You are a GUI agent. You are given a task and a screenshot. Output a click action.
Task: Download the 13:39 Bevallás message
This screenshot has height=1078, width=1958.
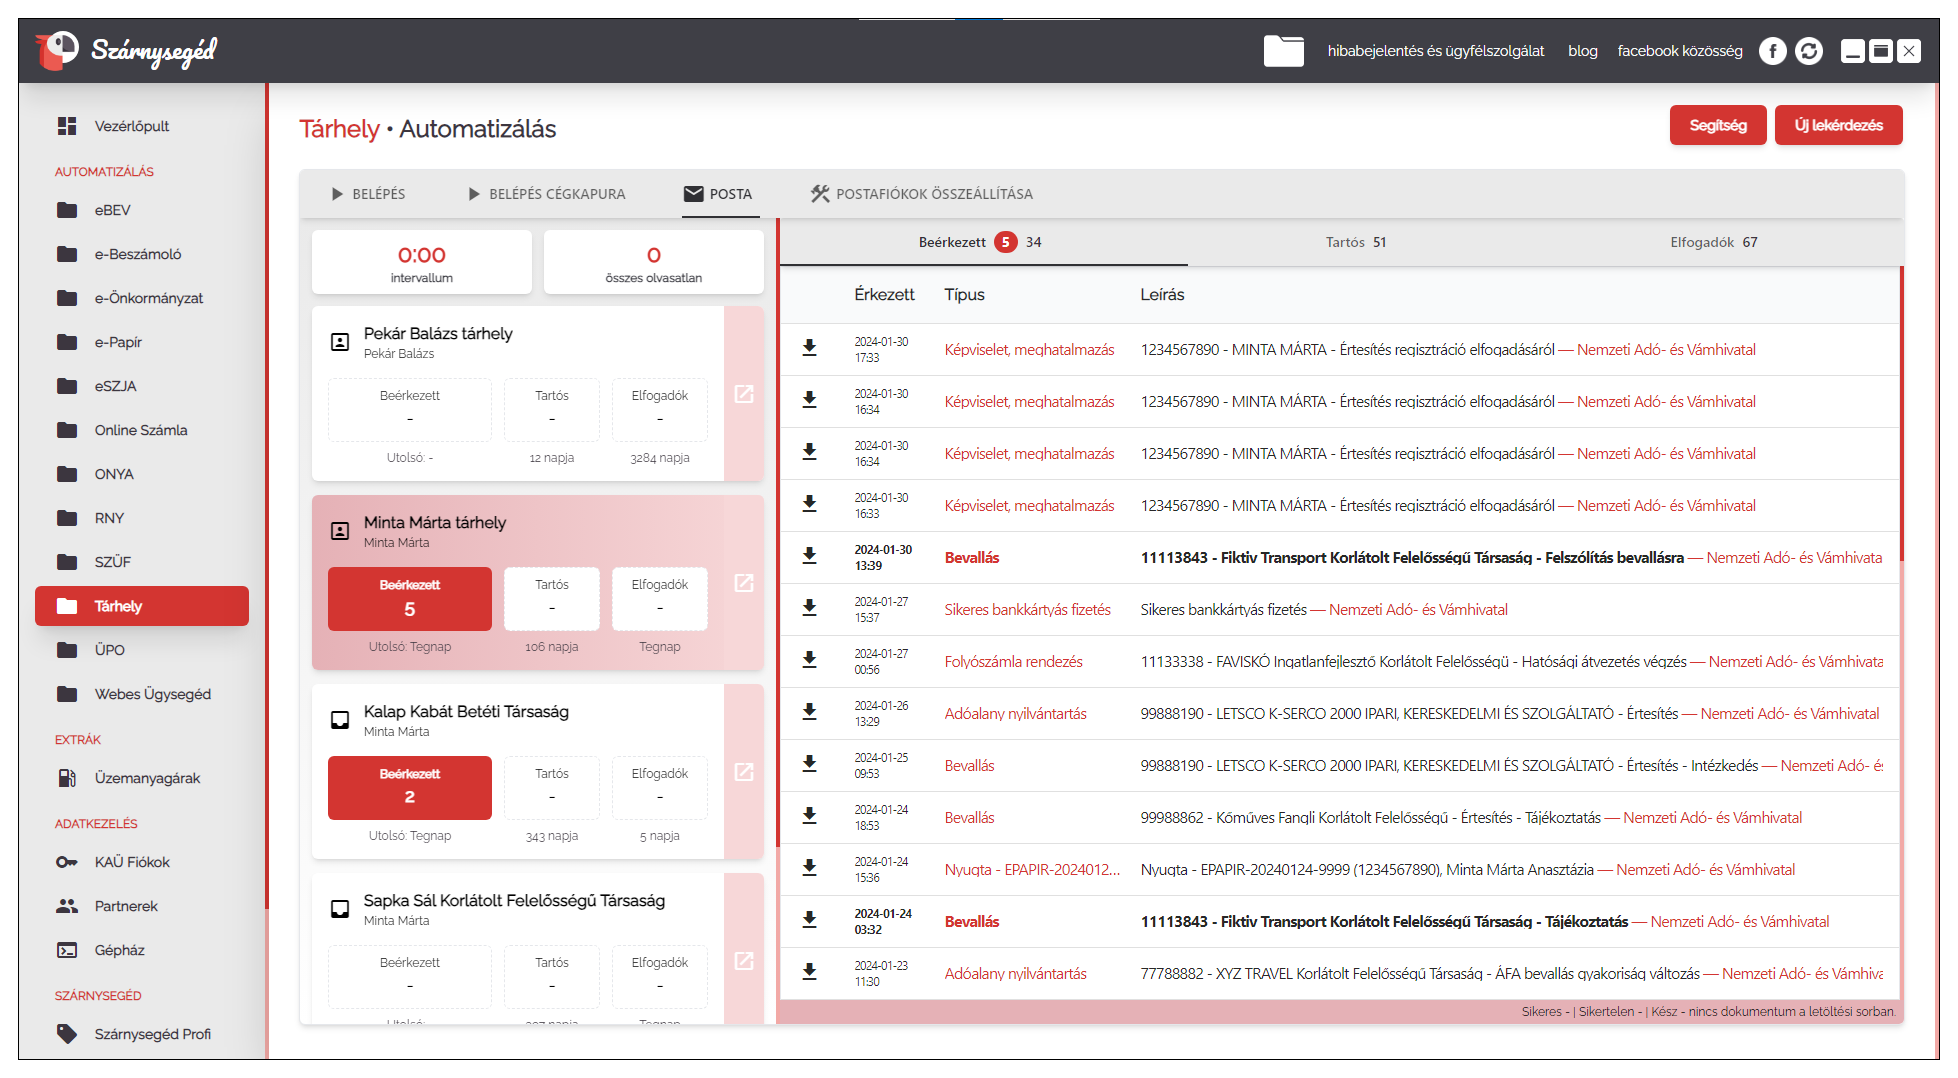click(810, 556)
